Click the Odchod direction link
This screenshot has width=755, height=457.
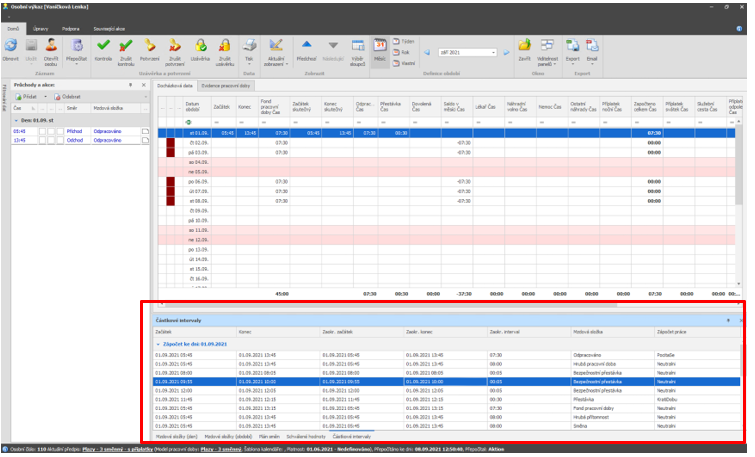75,140
